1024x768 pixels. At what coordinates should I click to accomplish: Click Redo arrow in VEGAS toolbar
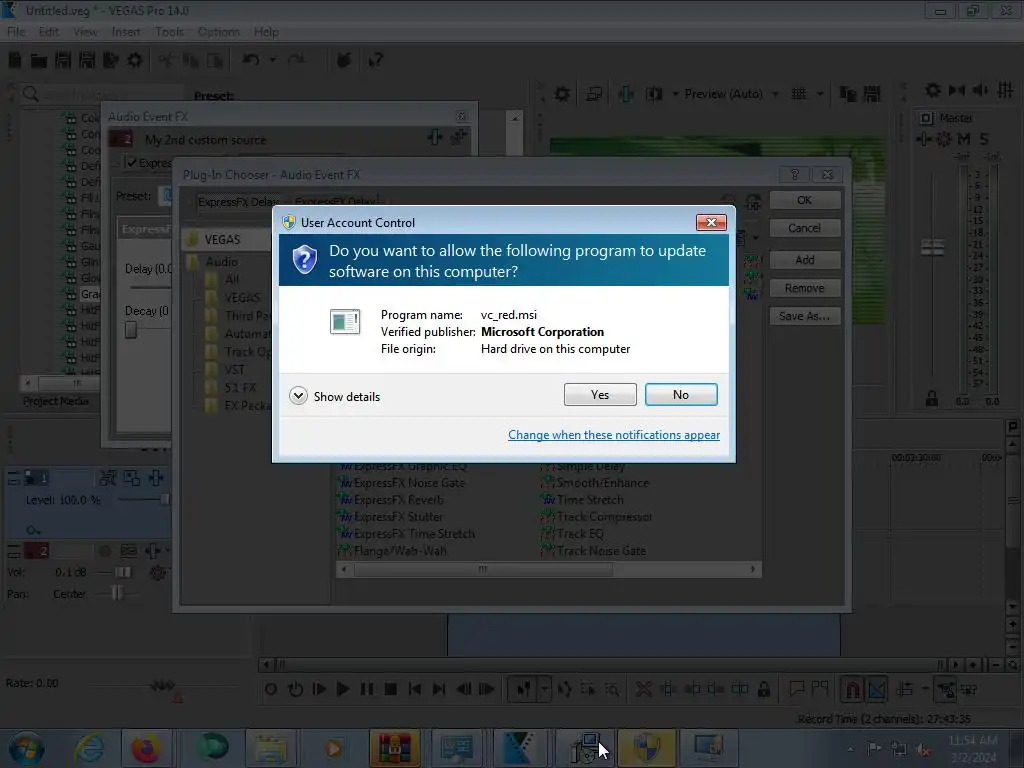point(296,59)
